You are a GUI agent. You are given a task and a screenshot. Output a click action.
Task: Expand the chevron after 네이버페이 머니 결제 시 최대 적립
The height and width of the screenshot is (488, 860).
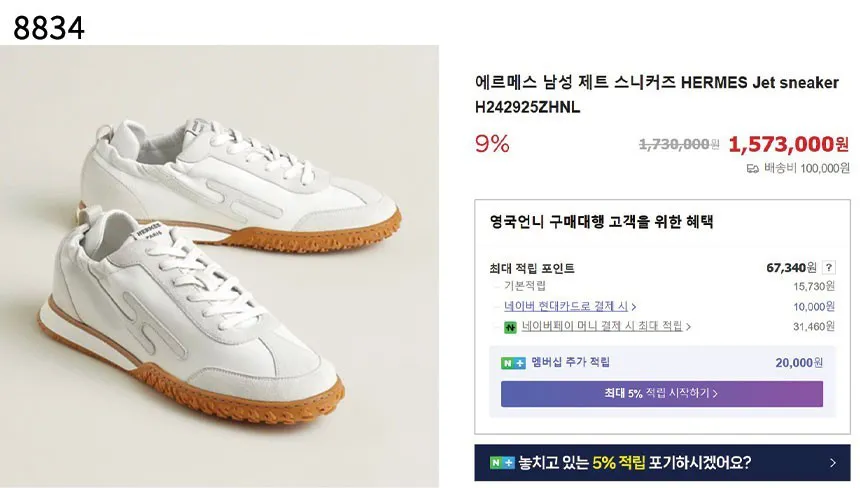point(689,326)
